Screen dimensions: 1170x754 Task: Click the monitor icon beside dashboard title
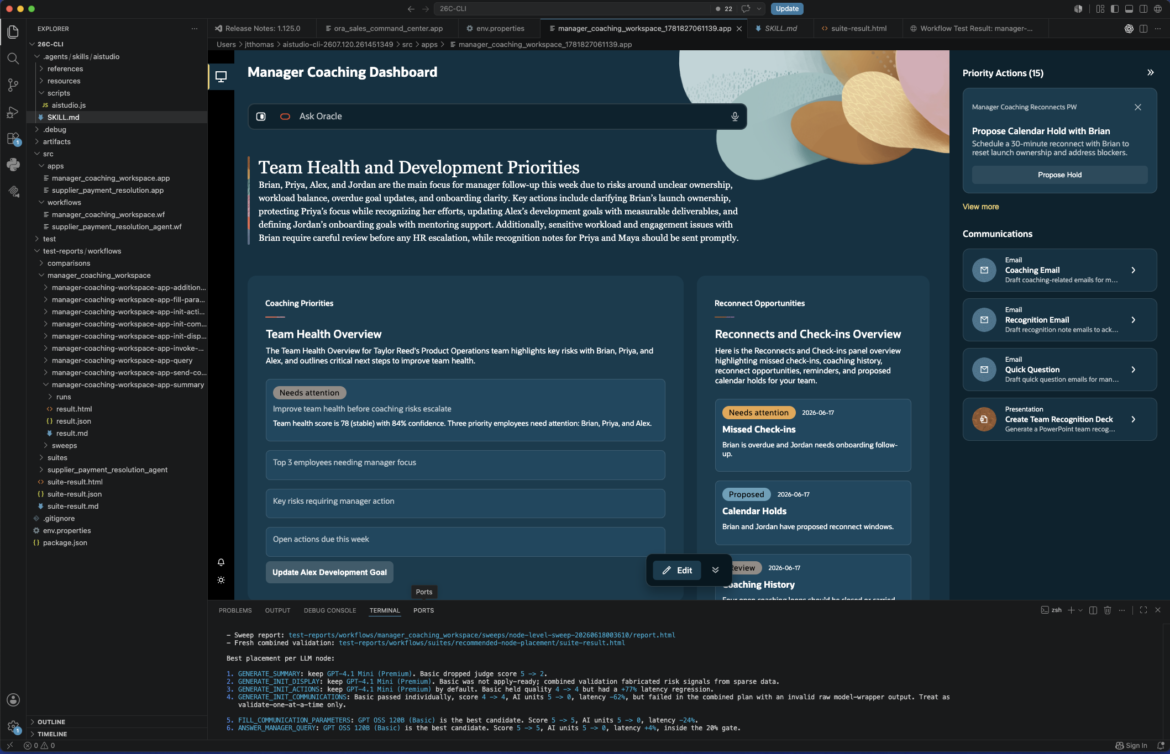click(x=221, y=76)
